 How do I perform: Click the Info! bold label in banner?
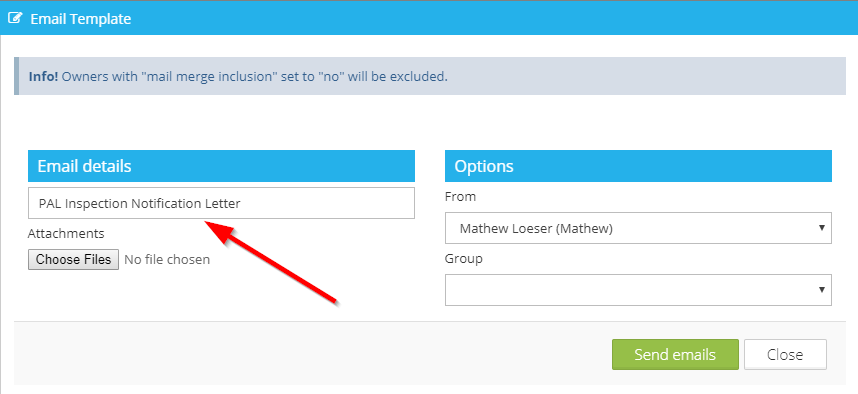pyautogui.click(x=43, y=77)
